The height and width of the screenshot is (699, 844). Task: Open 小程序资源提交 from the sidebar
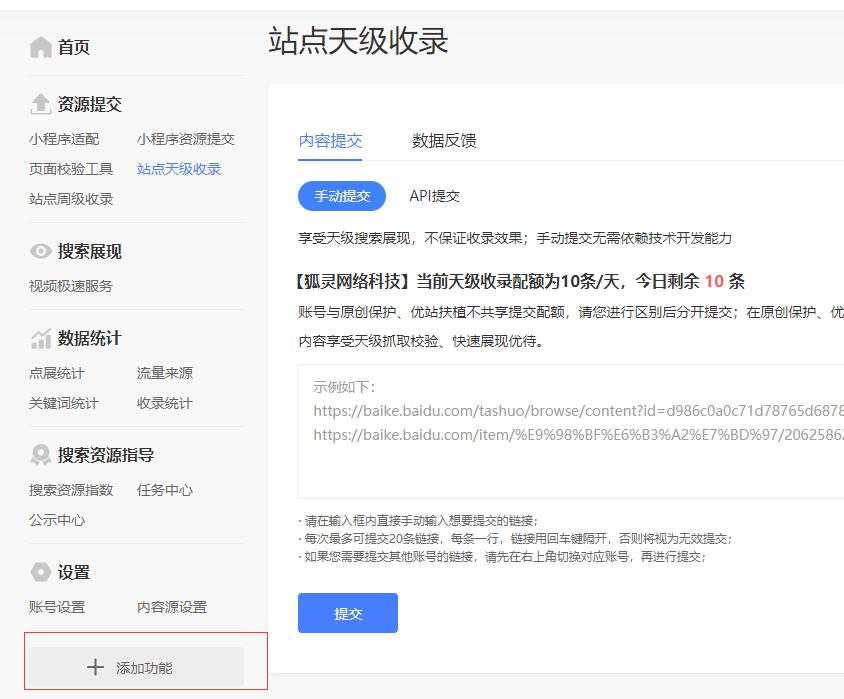(x=184, y=139)
